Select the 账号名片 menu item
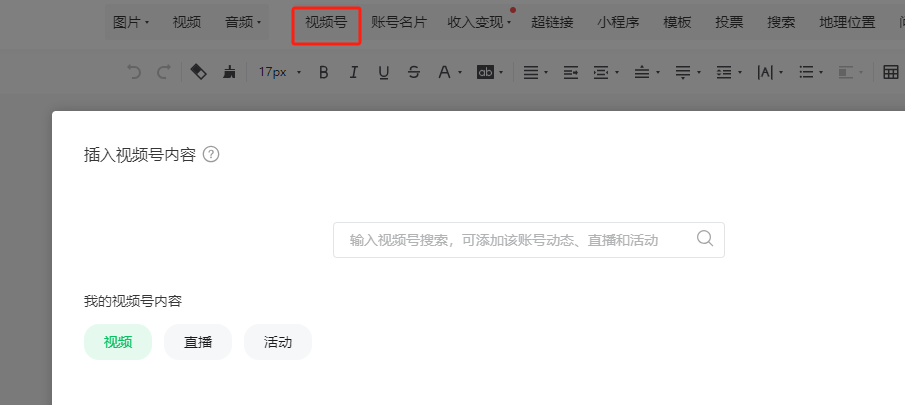Screen dimensions: 905x405 pyautogui.click(x=399, y=22)
